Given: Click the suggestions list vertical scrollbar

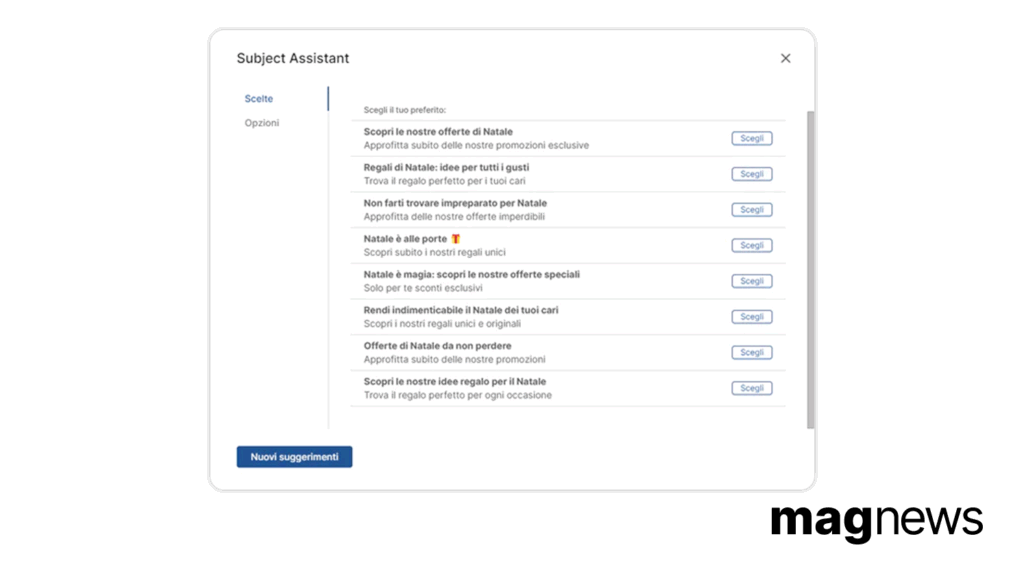Looking at the screenshot, I should point(810,270).
